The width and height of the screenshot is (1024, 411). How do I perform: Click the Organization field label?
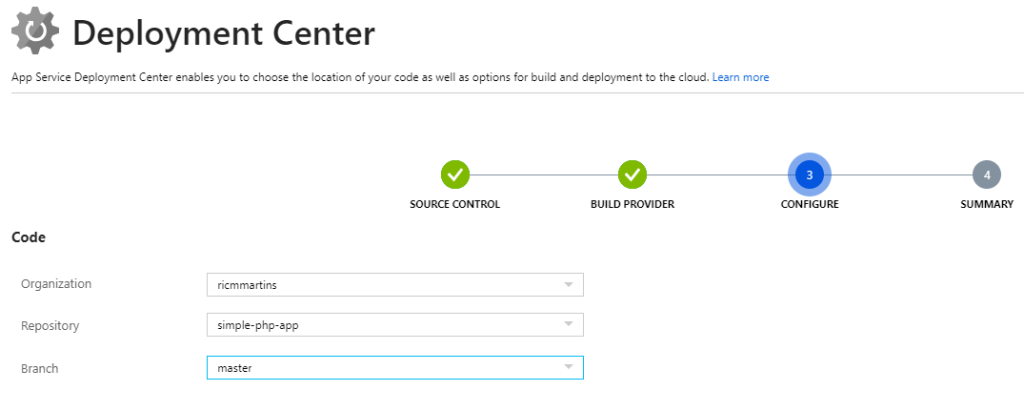click(x=56, y=284)
